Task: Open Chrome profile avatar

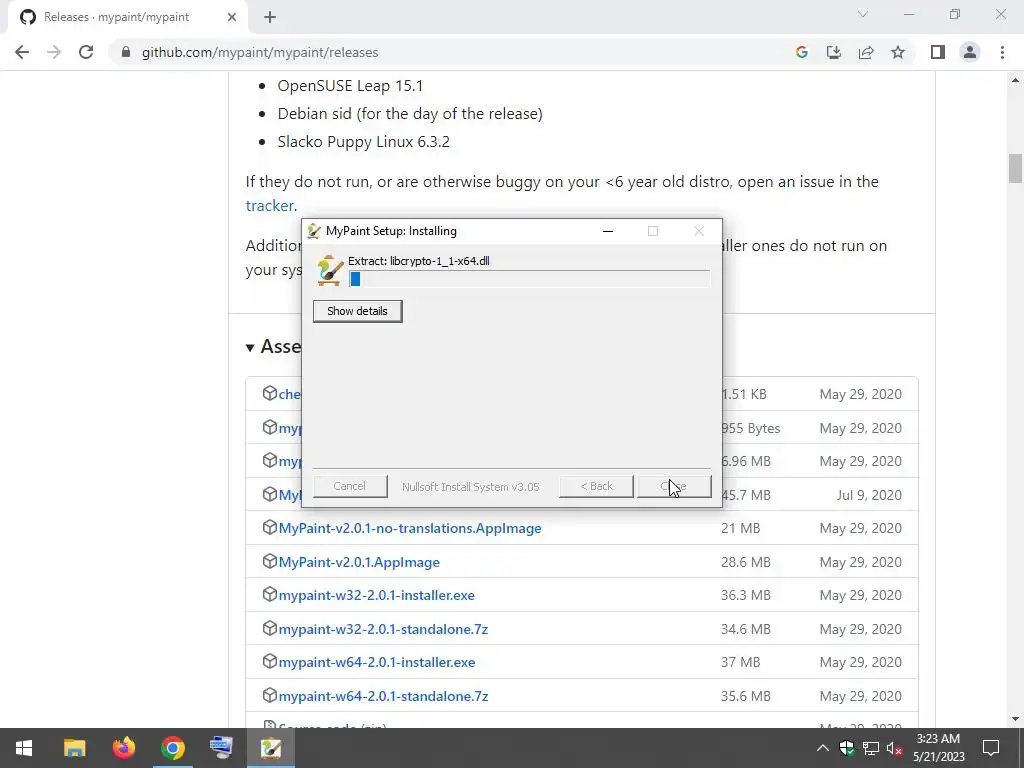Action: (x=970, y=52)
